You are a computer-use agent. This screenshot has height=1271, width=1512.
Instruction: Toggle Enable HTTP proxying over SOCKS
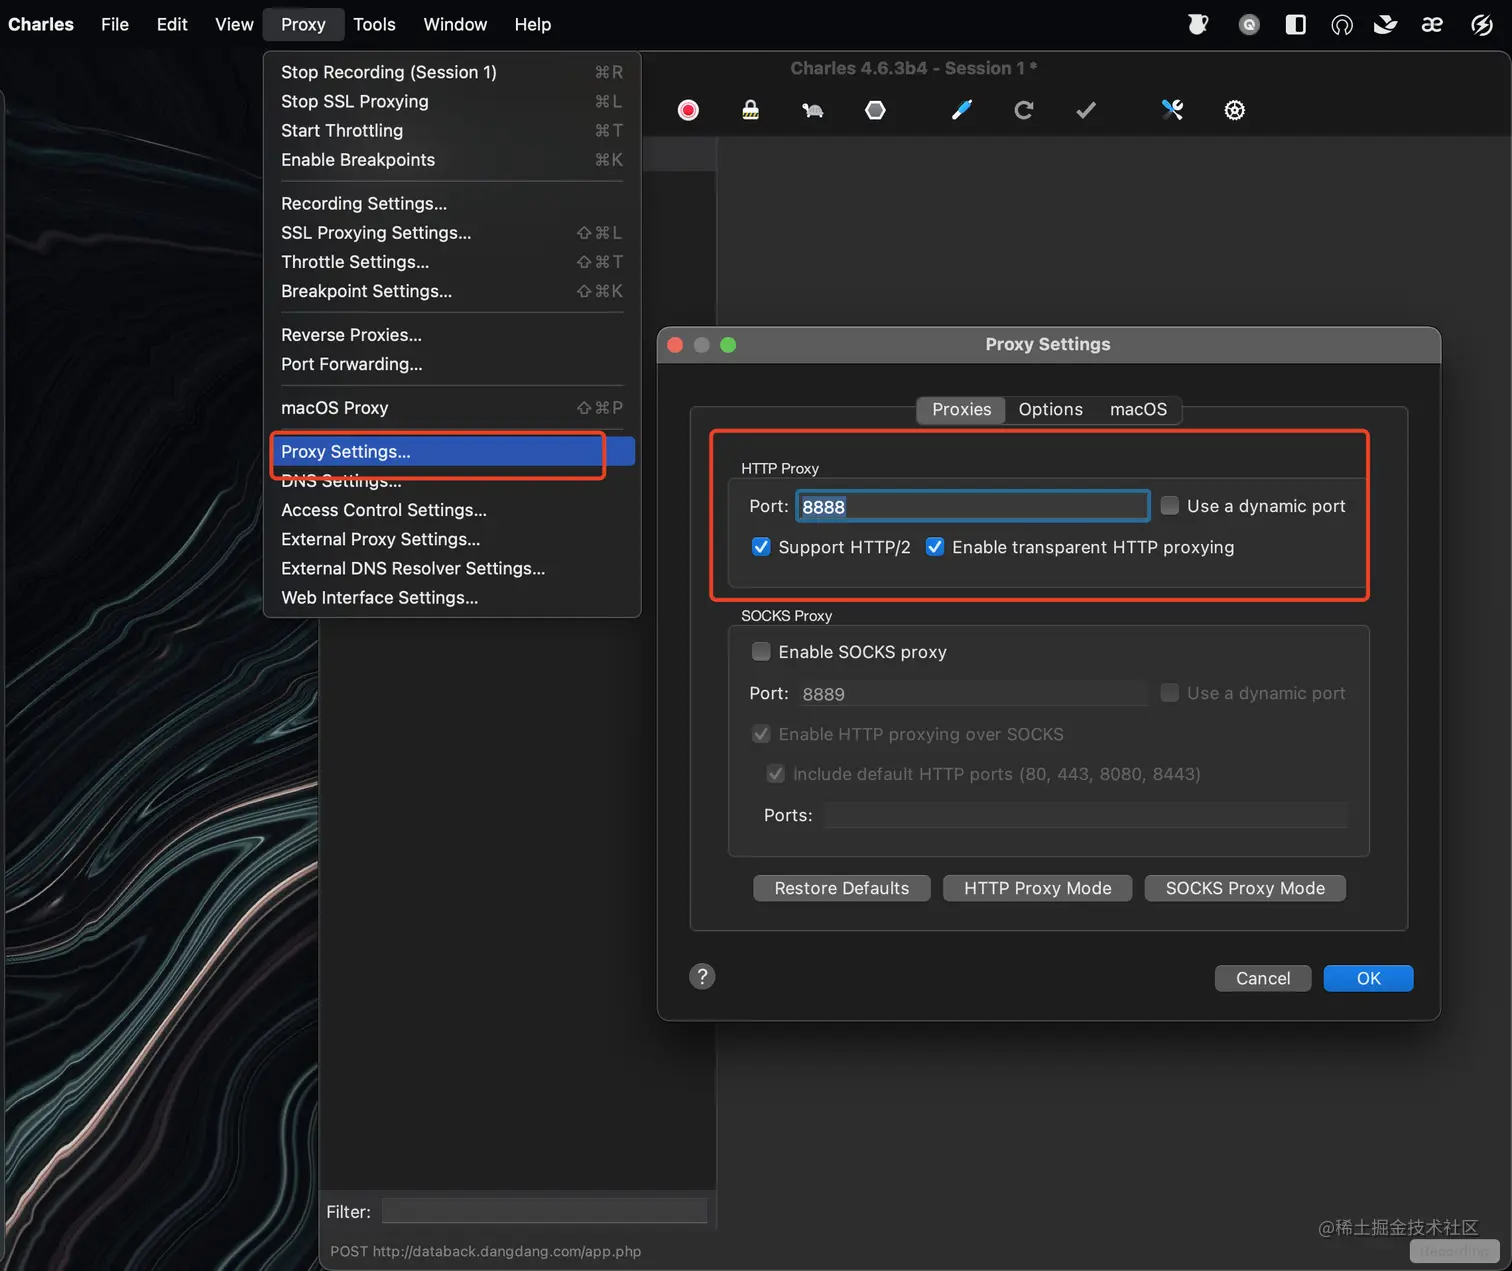pyautogui.click(x=761, y=734)
